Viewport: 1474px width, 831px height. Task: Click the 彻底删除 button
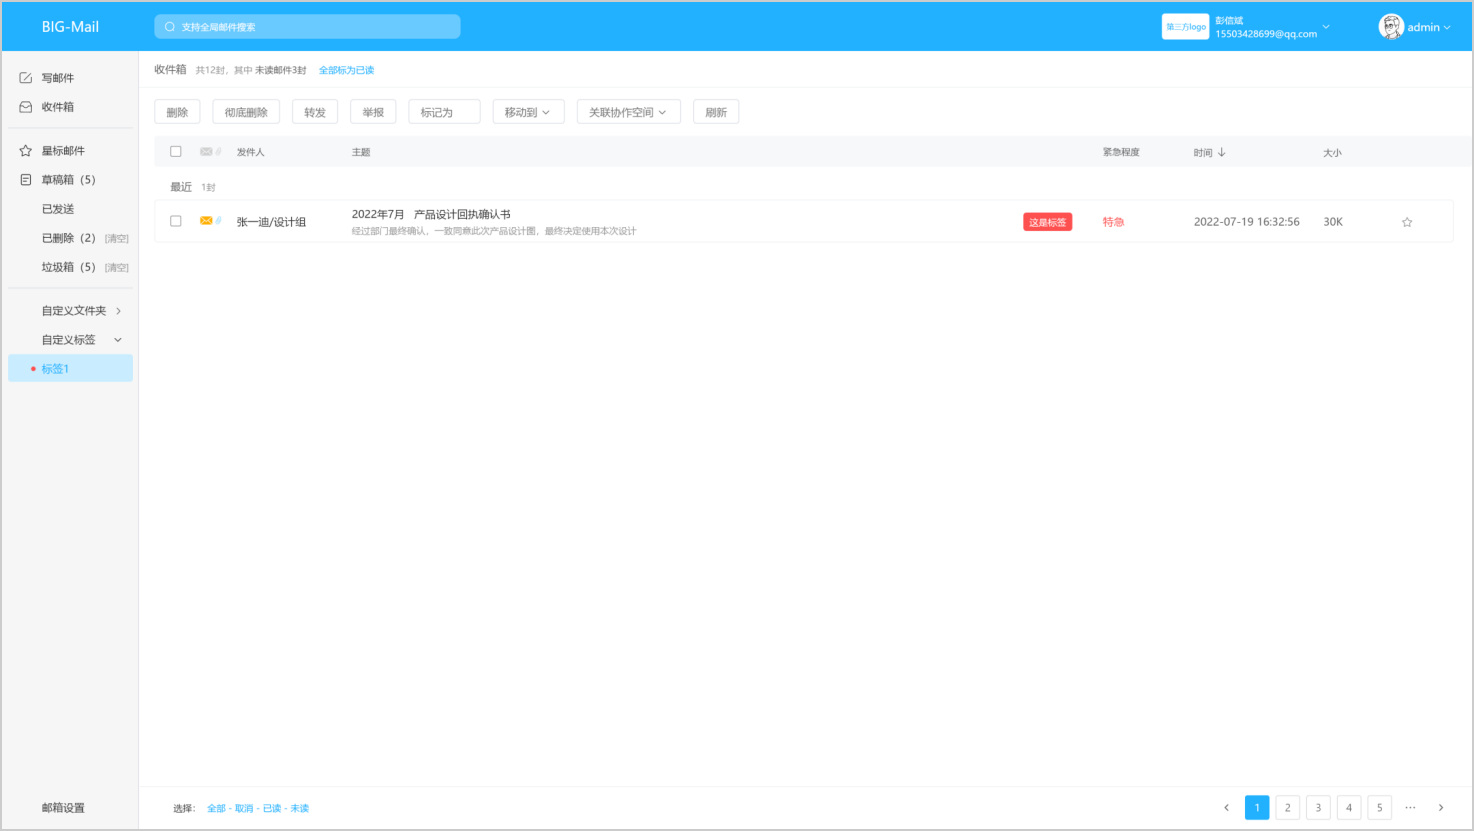246,112
